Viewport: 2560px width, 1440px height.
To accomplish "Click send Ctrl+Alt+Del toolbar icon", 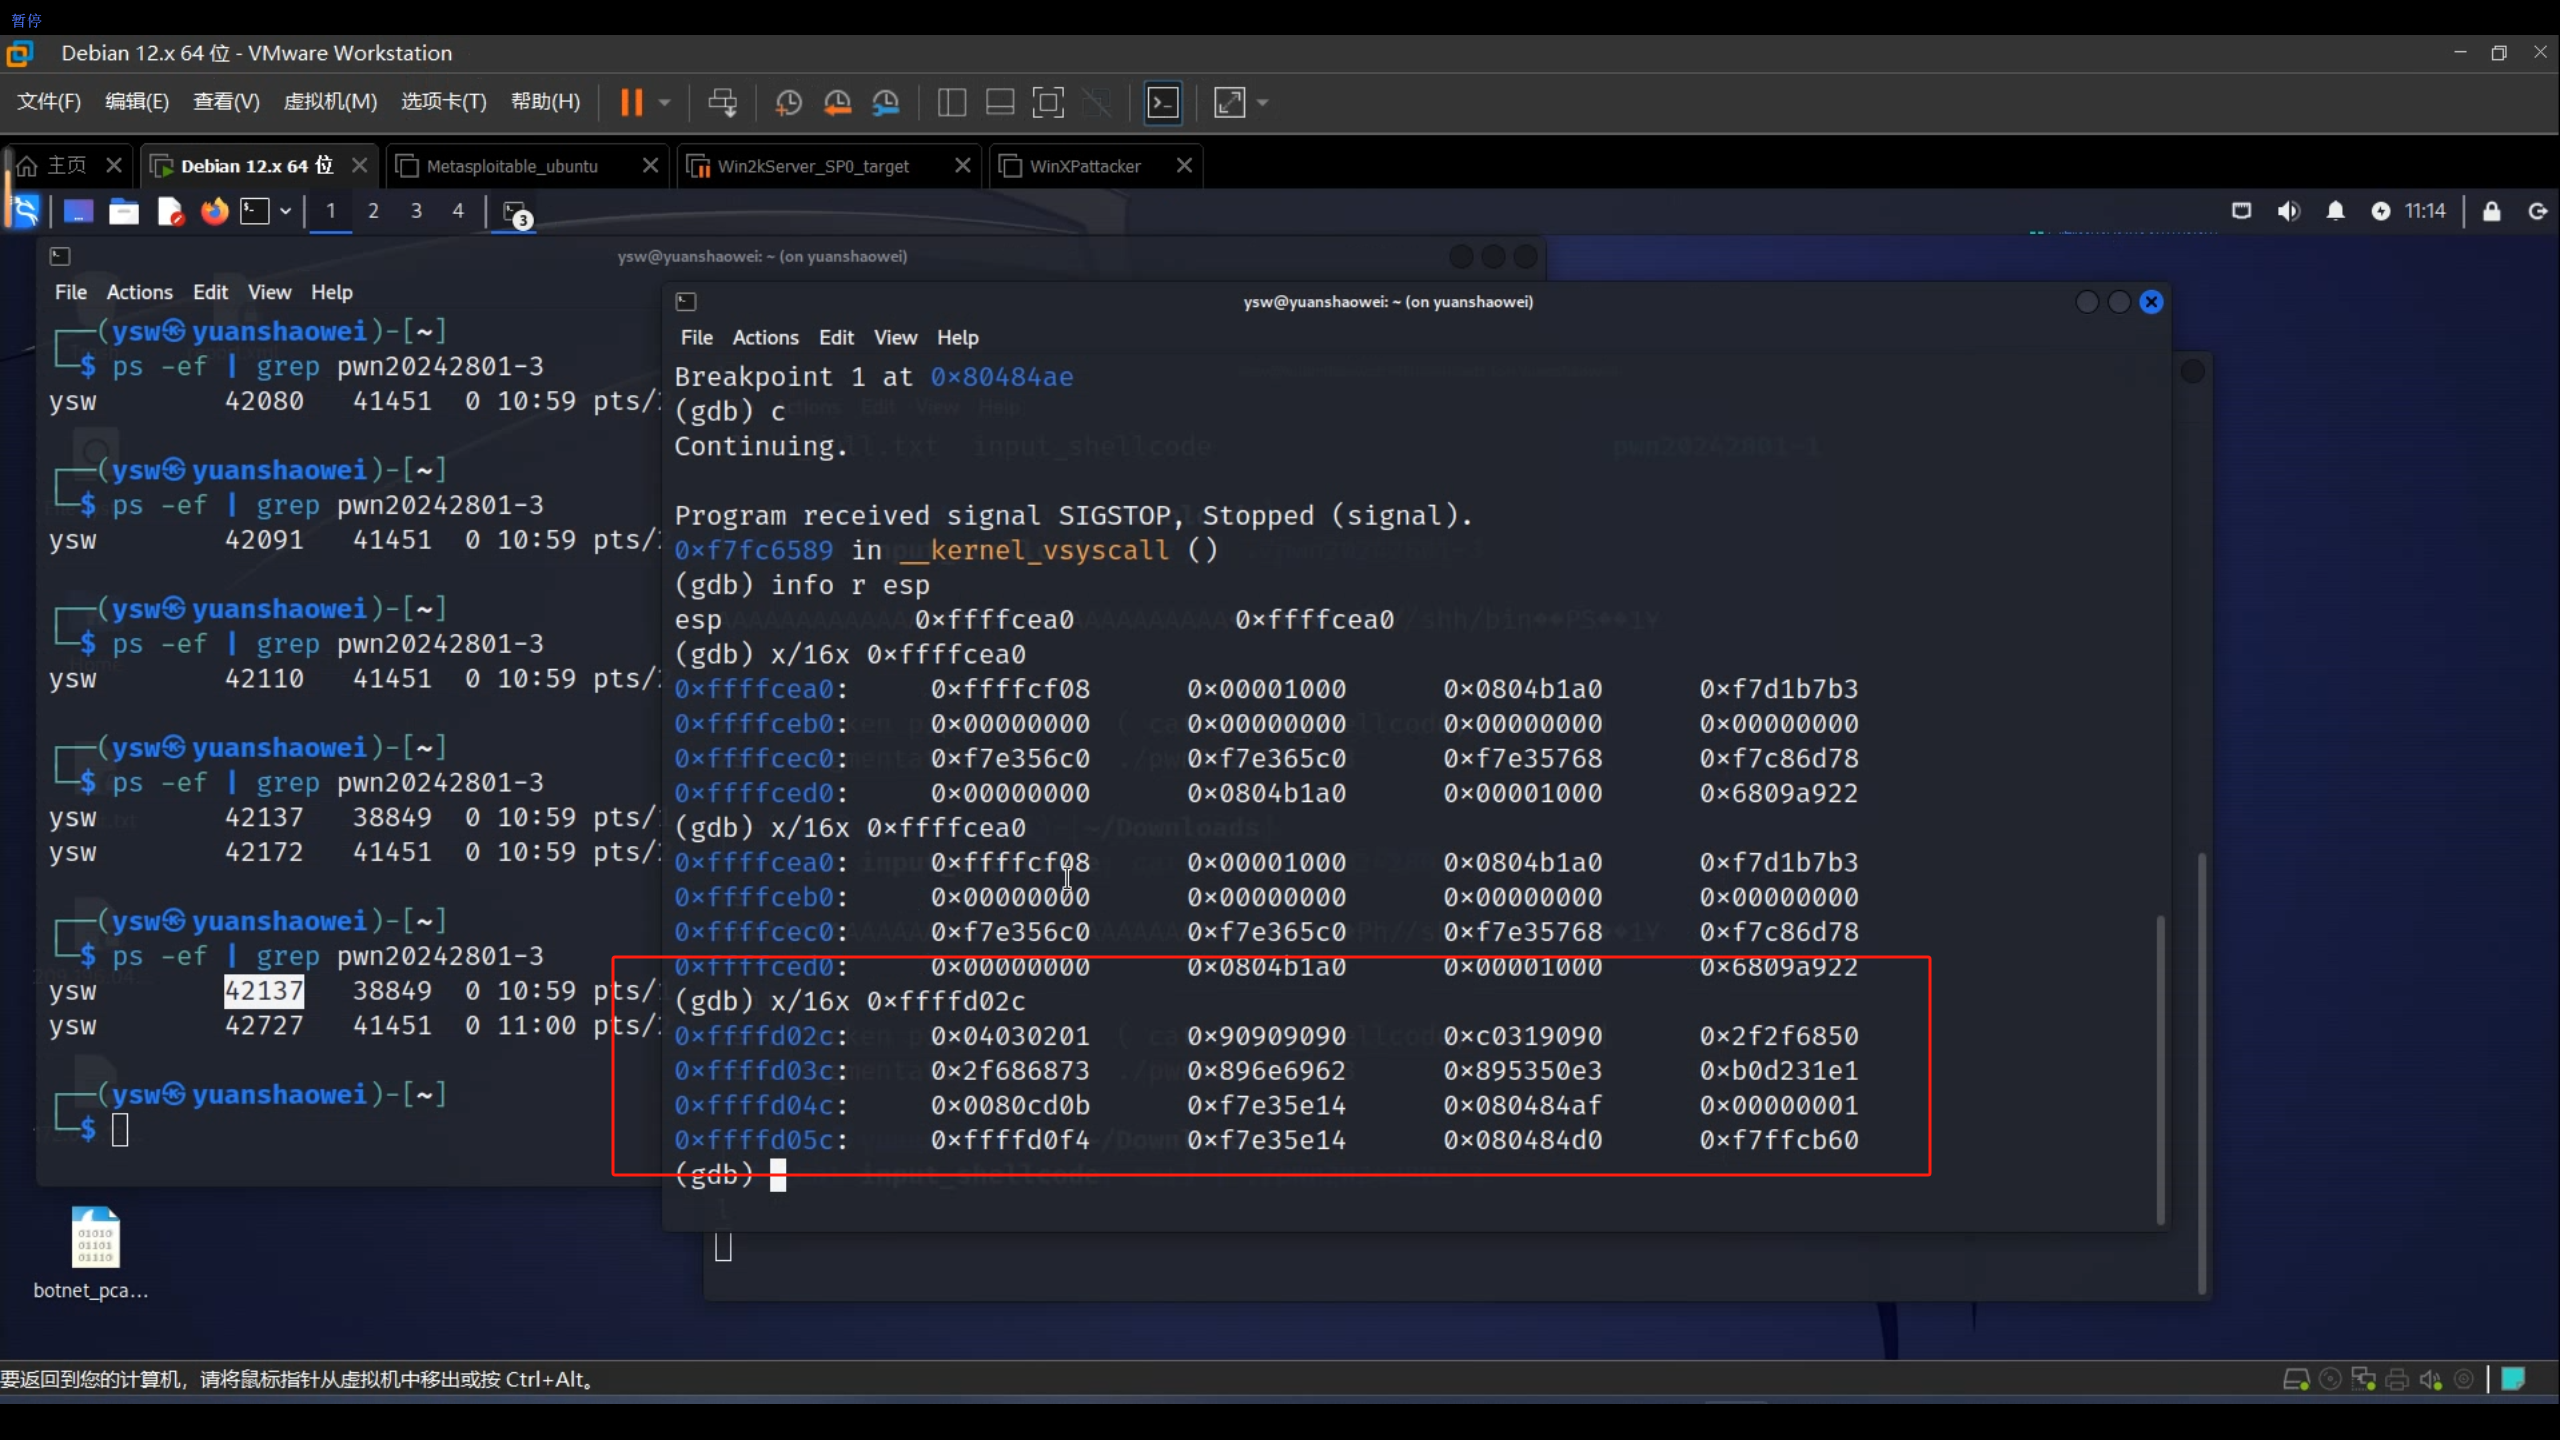I will pyautogui.click(x=722, y=102).
